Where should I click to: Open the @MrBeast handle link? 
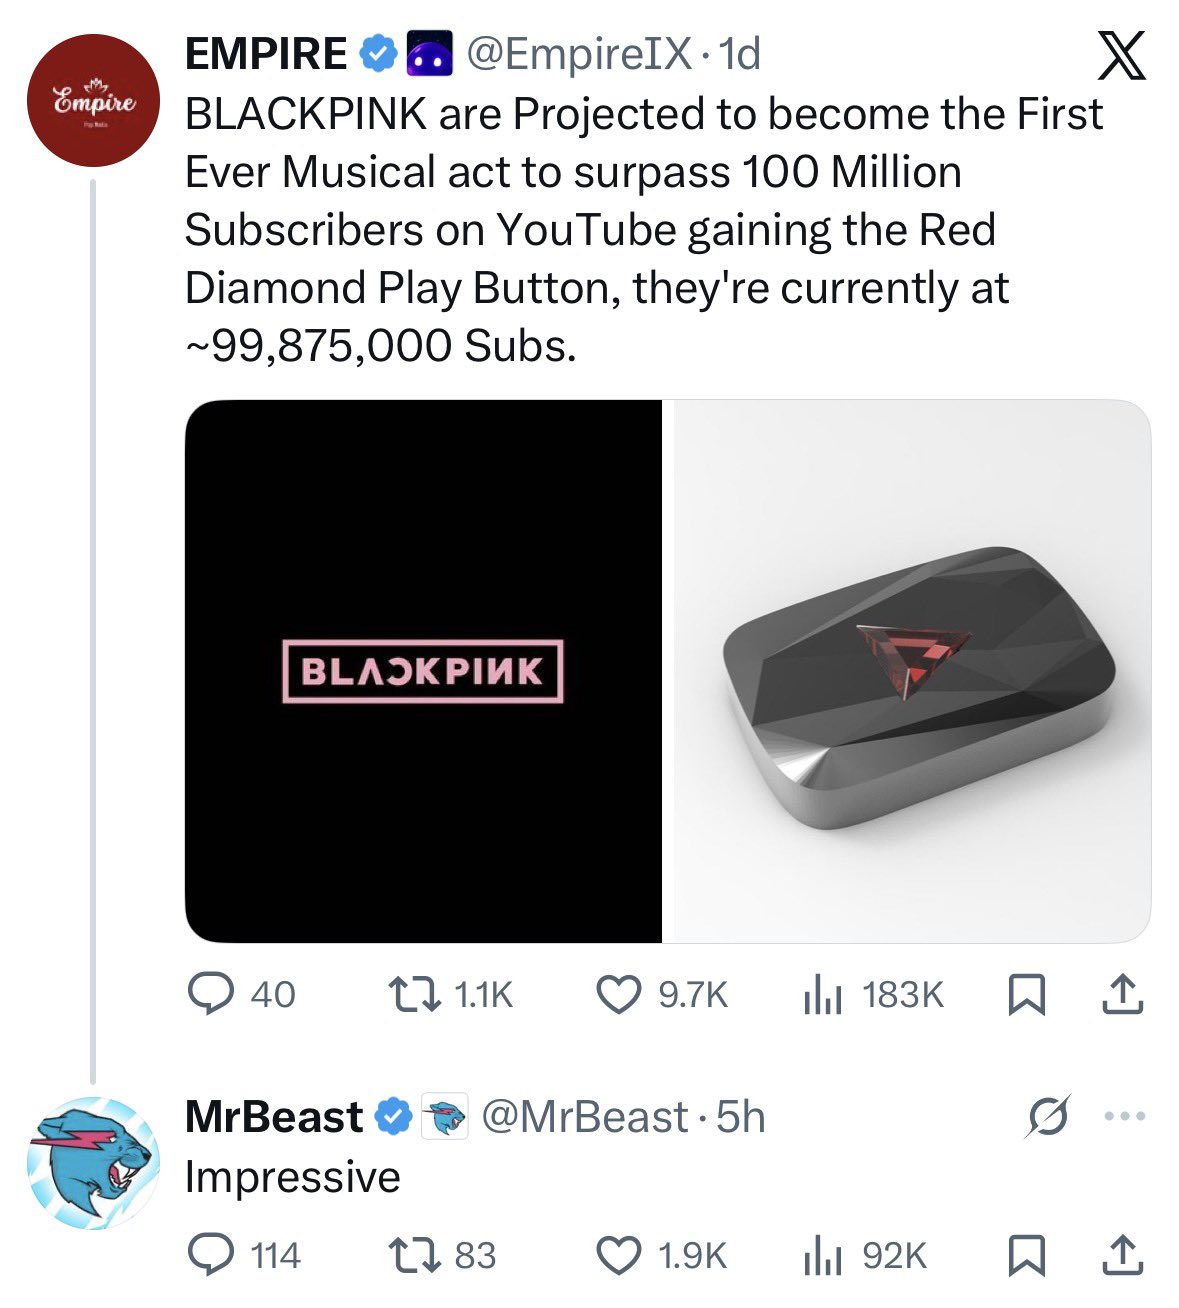tap(585, 1116)
